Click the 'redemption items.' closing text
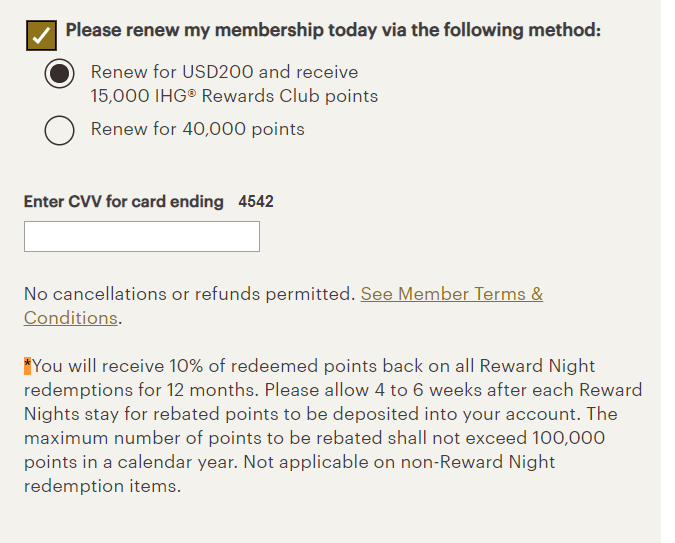675x543 pixels. pyautogui.click(x=102, y=487)
